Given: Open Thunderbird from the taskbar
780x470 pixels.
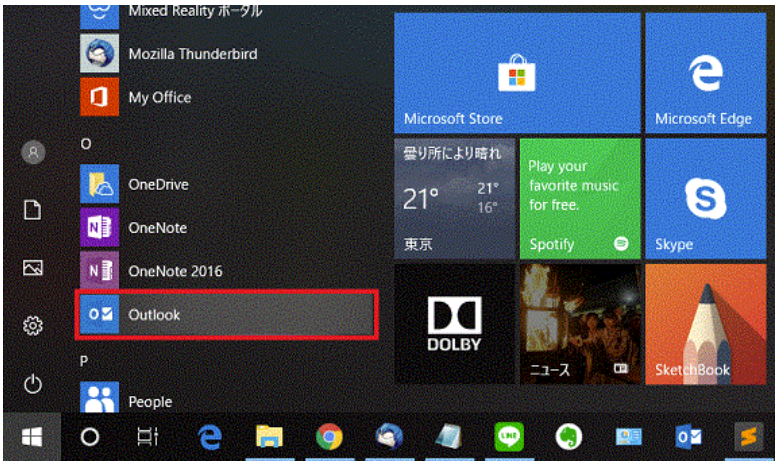Looking at the screenshot, I should click(x=389, y=437).
